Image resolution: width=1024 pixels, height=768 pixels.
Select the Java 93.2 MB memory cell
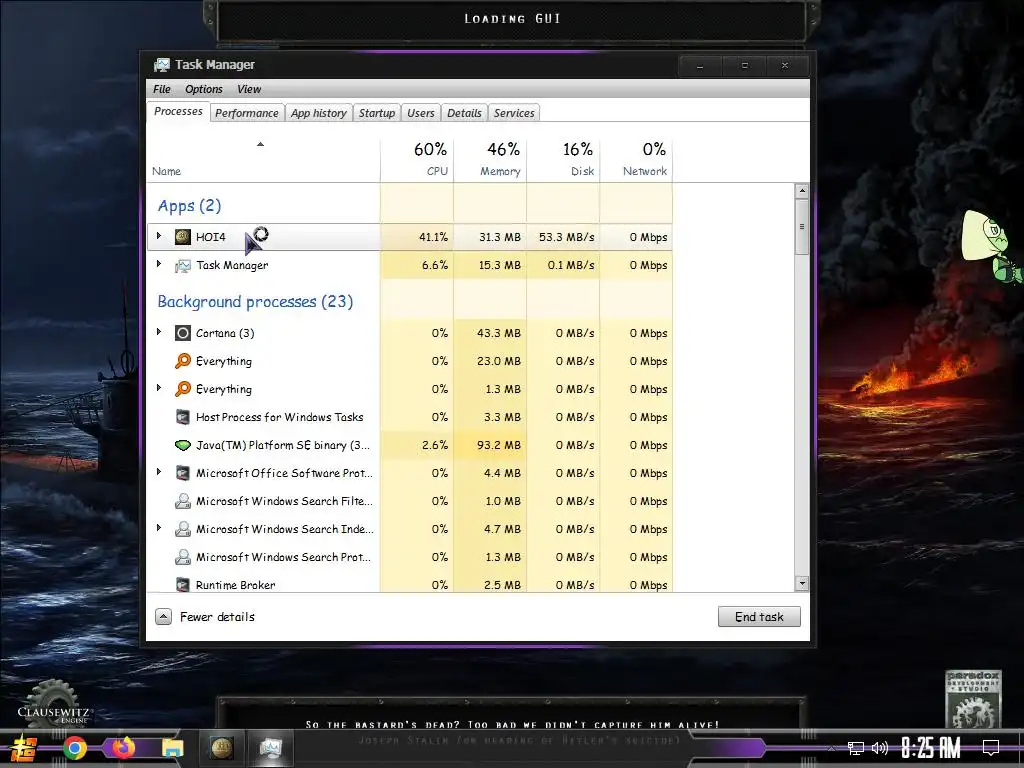click(490, 445)
